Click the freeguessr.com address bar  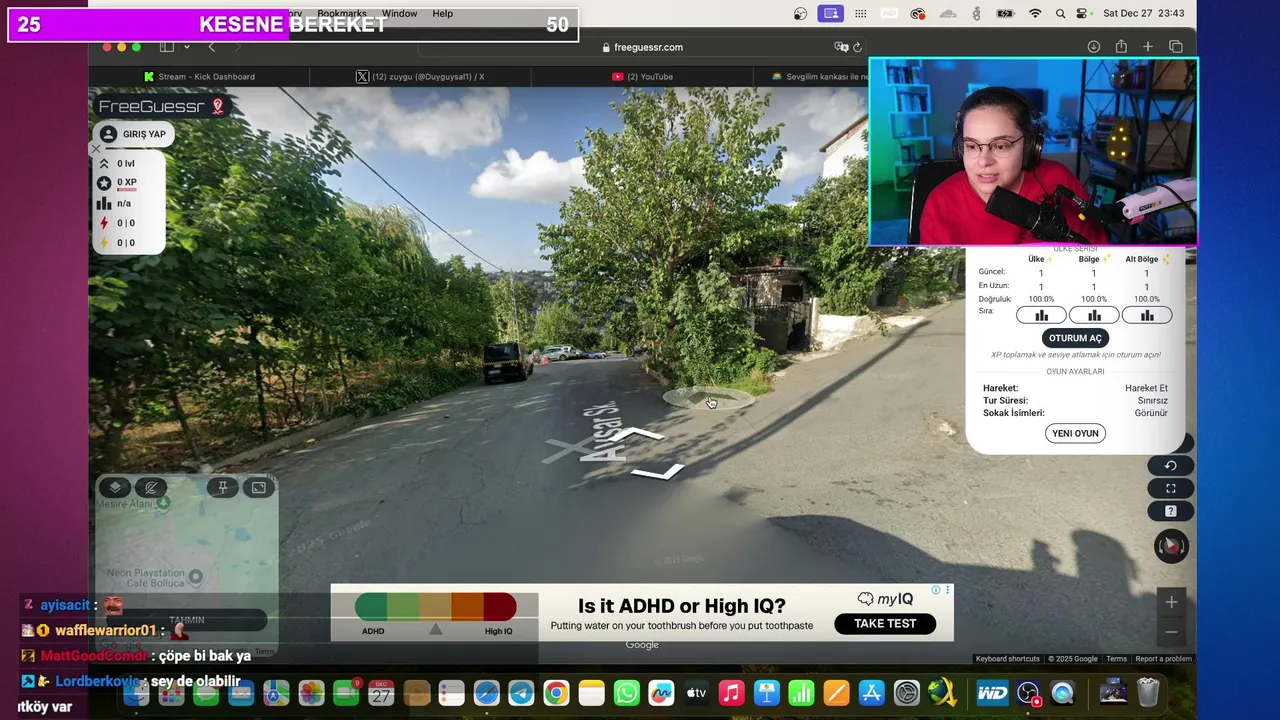(640, 47)
